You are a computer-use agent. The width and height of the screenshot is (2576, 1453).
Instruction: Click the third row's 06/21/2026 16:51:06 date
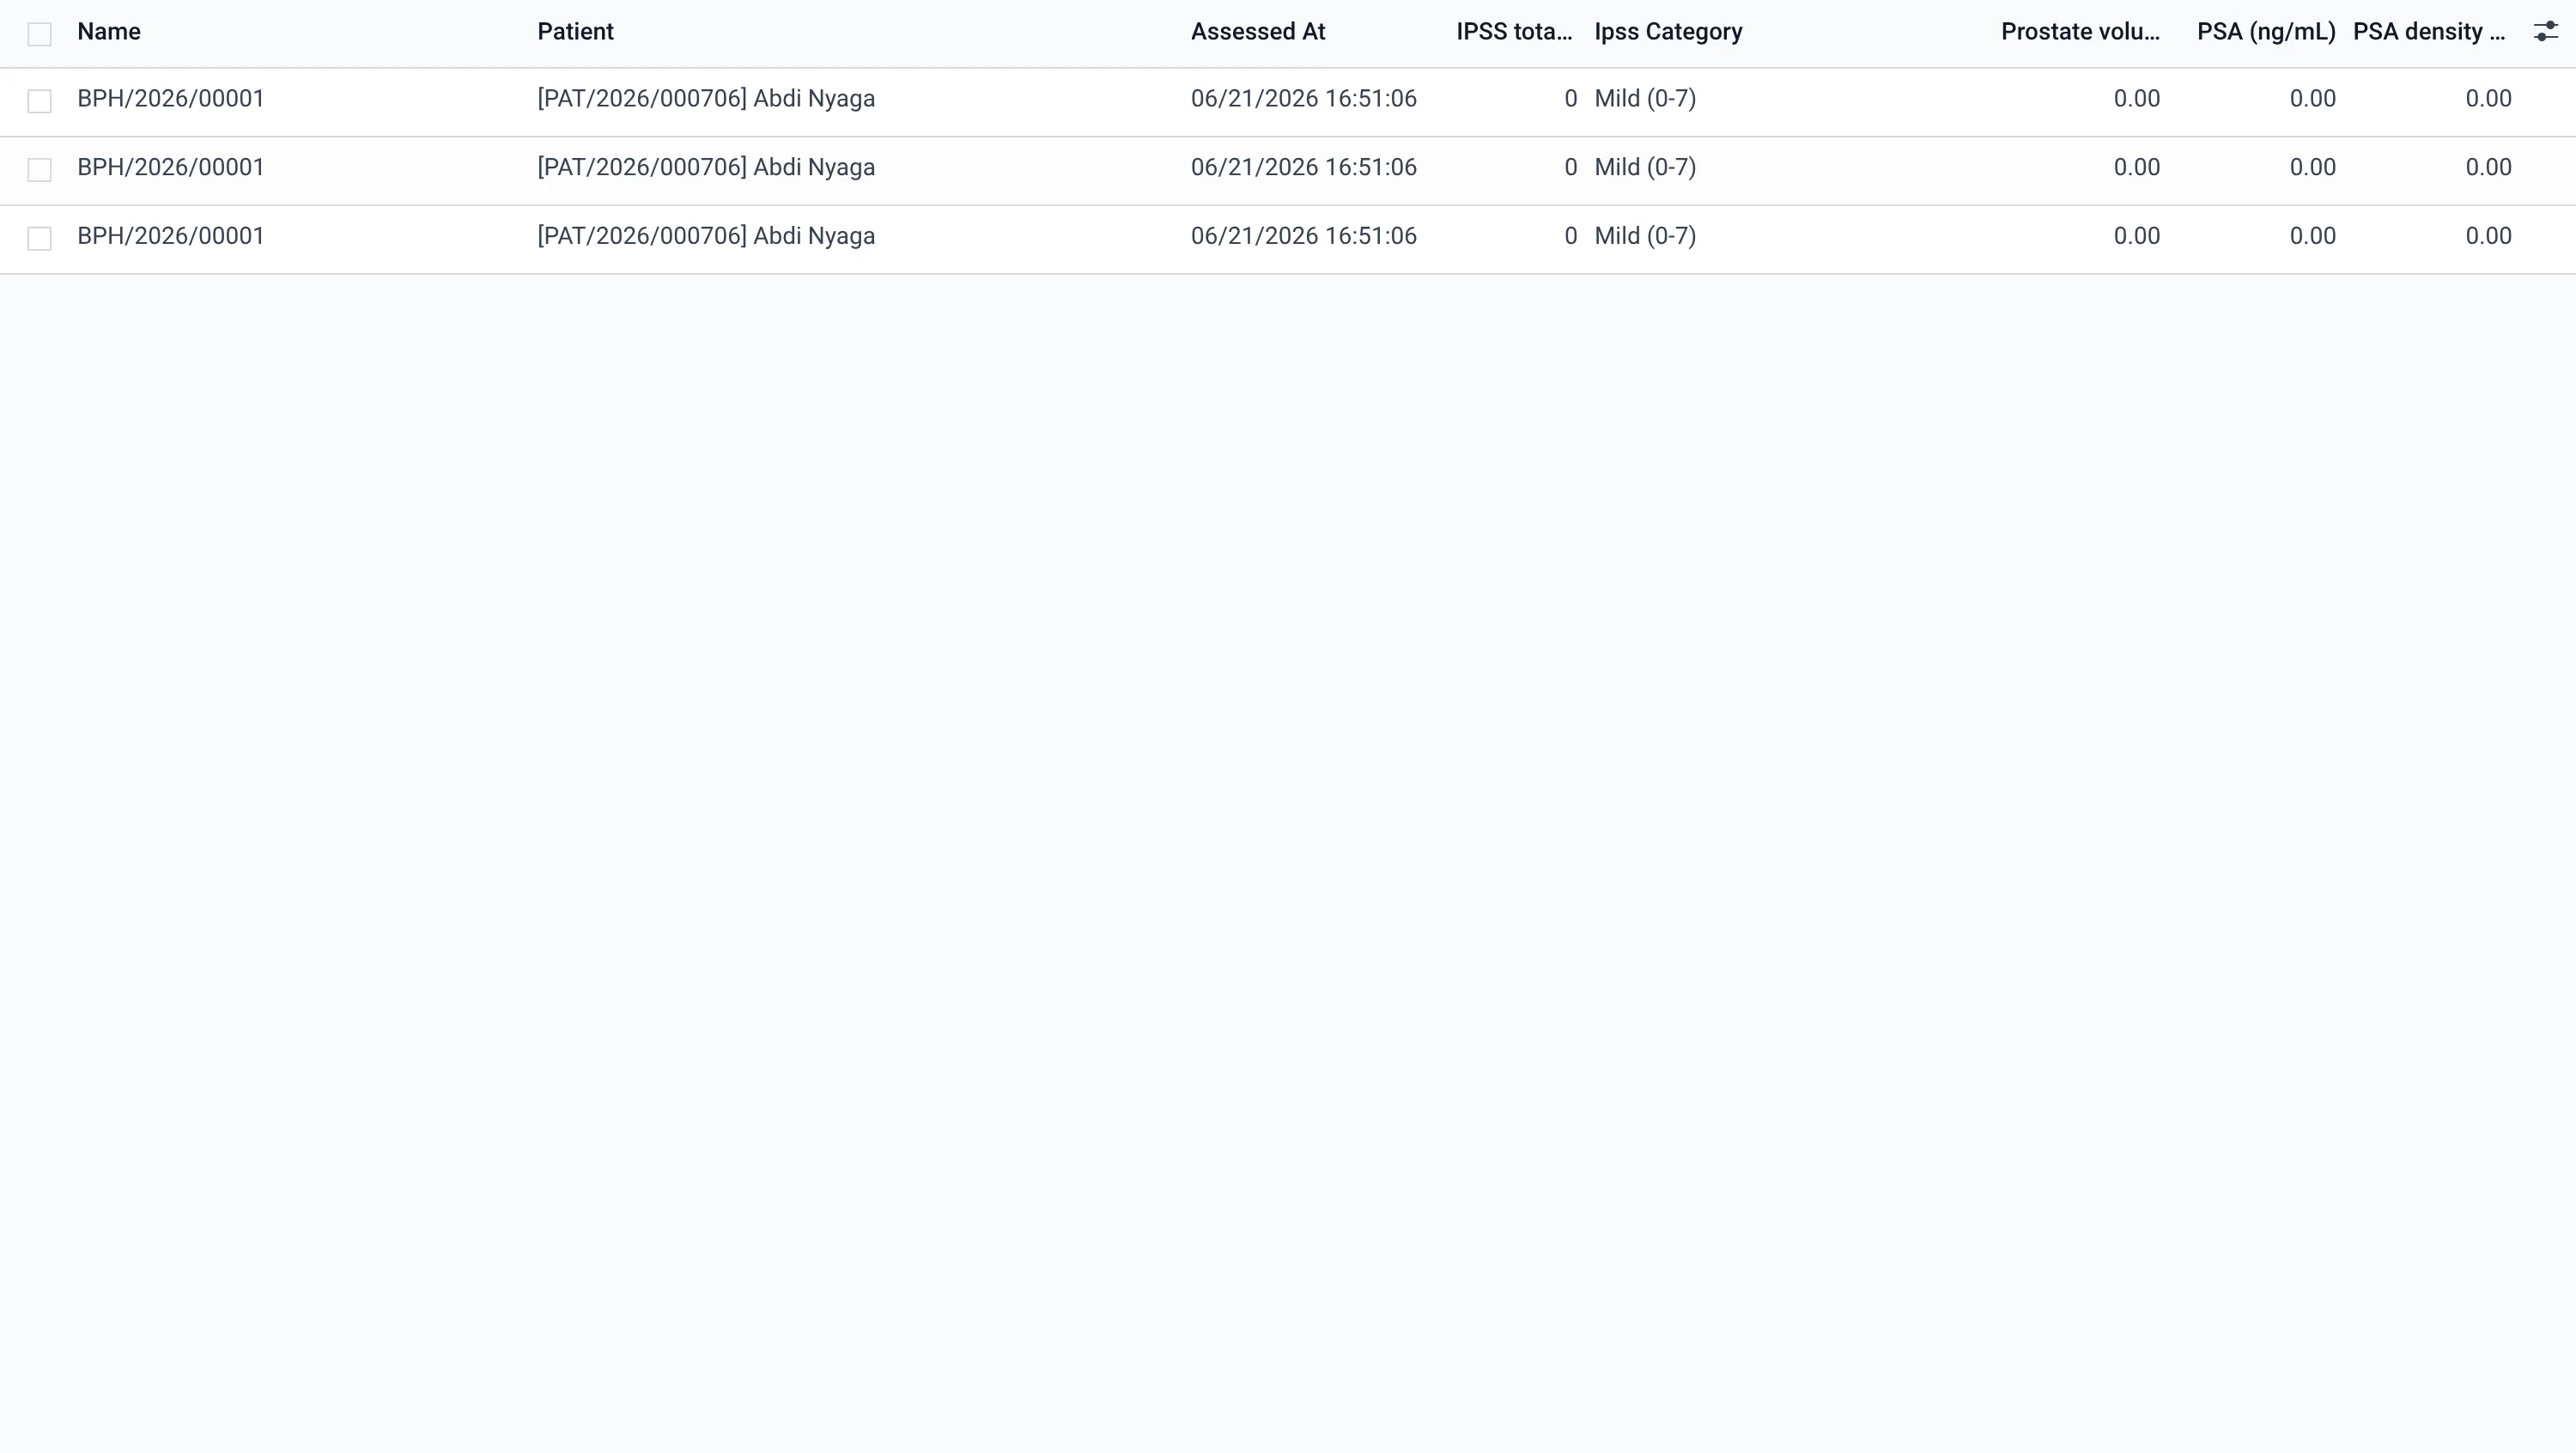1304,236
